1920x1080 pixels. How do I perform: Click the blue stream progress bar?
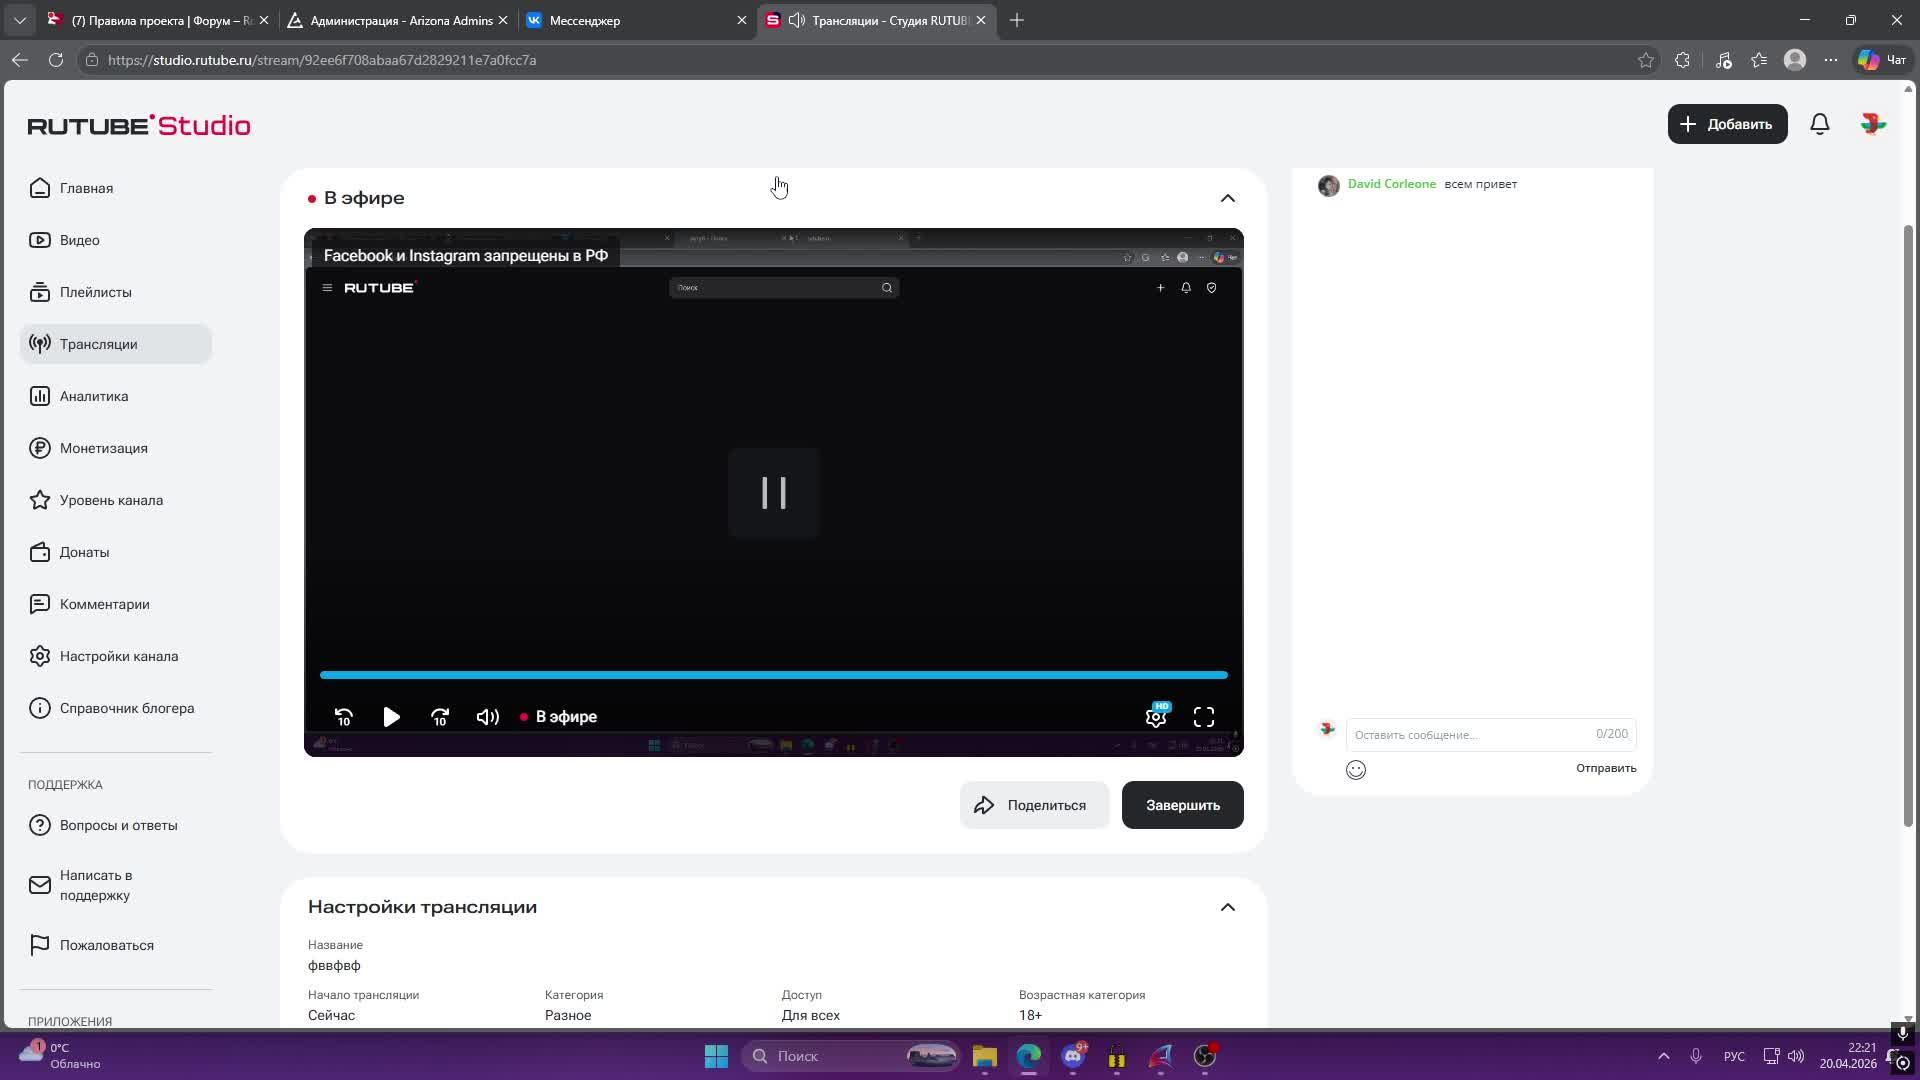tap(773, 675)
